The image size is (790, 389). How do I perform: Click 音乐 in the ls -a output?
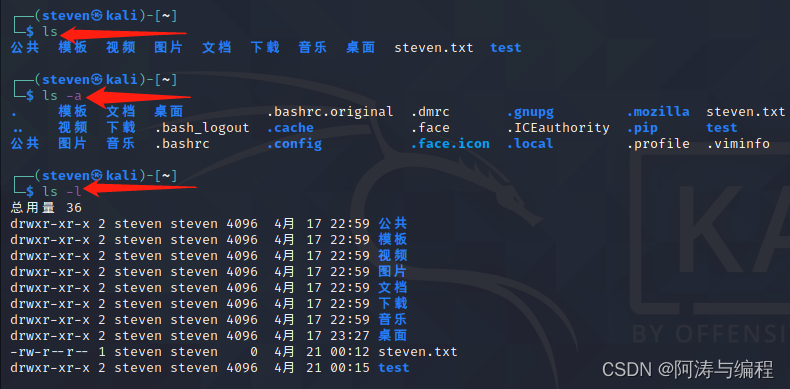[121, 144]
